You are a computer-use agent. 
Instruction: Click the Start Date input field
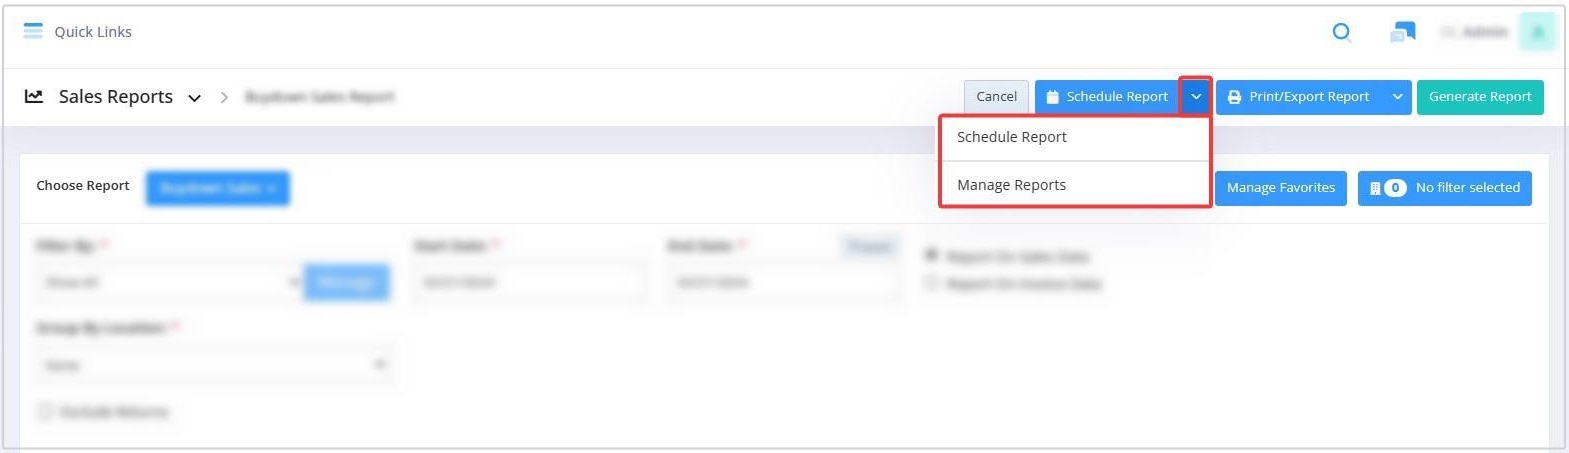click(530, 283)
